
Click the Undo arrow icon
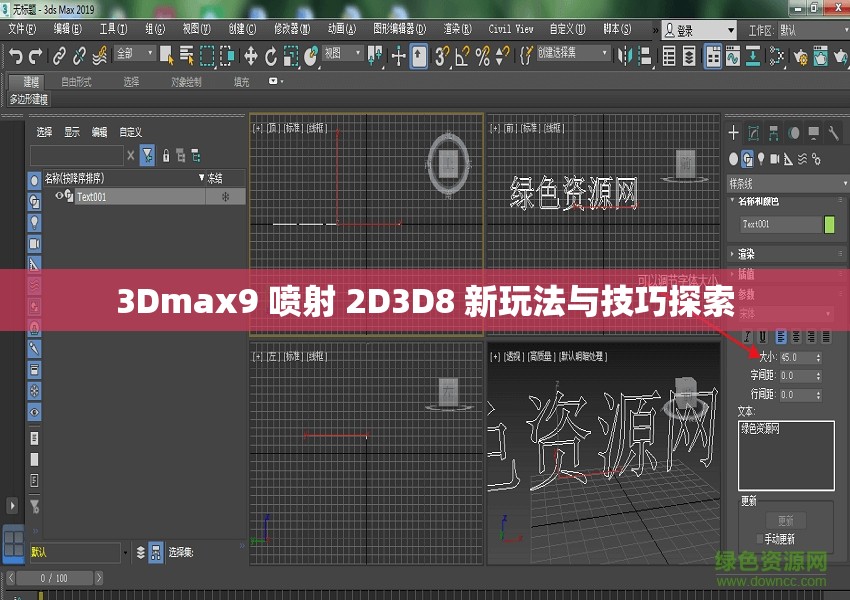16,56
